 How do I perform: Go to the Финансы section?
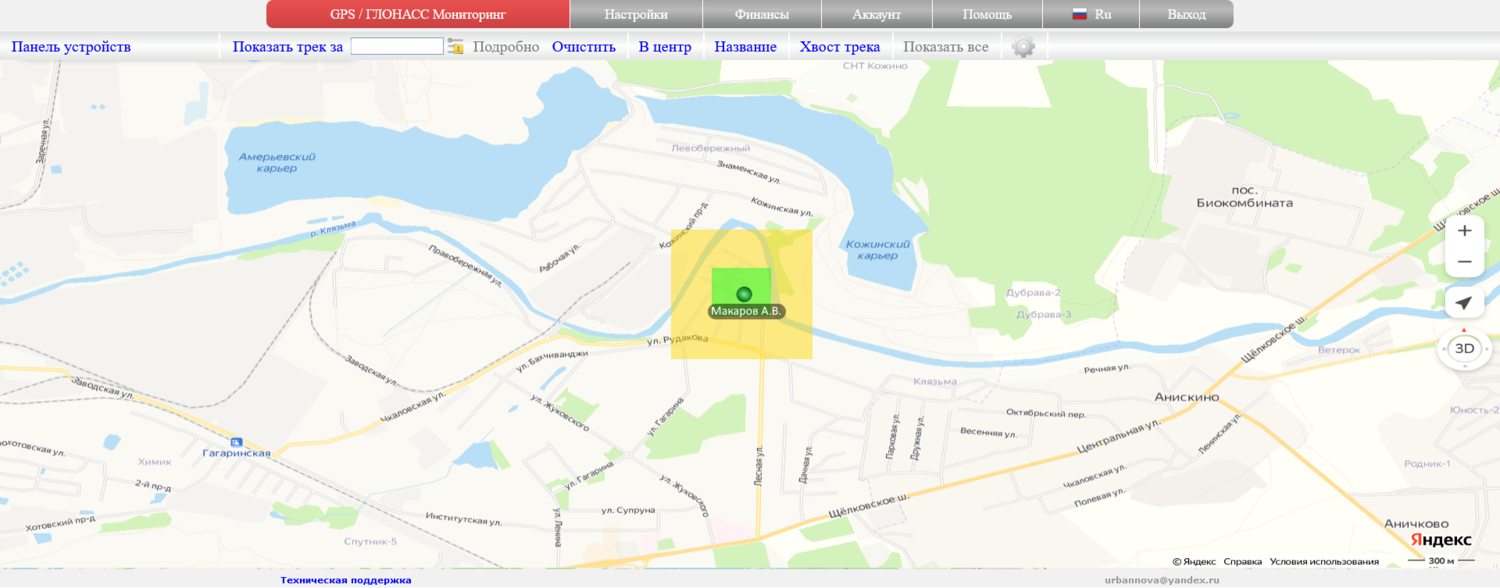(x=762, y=14)
